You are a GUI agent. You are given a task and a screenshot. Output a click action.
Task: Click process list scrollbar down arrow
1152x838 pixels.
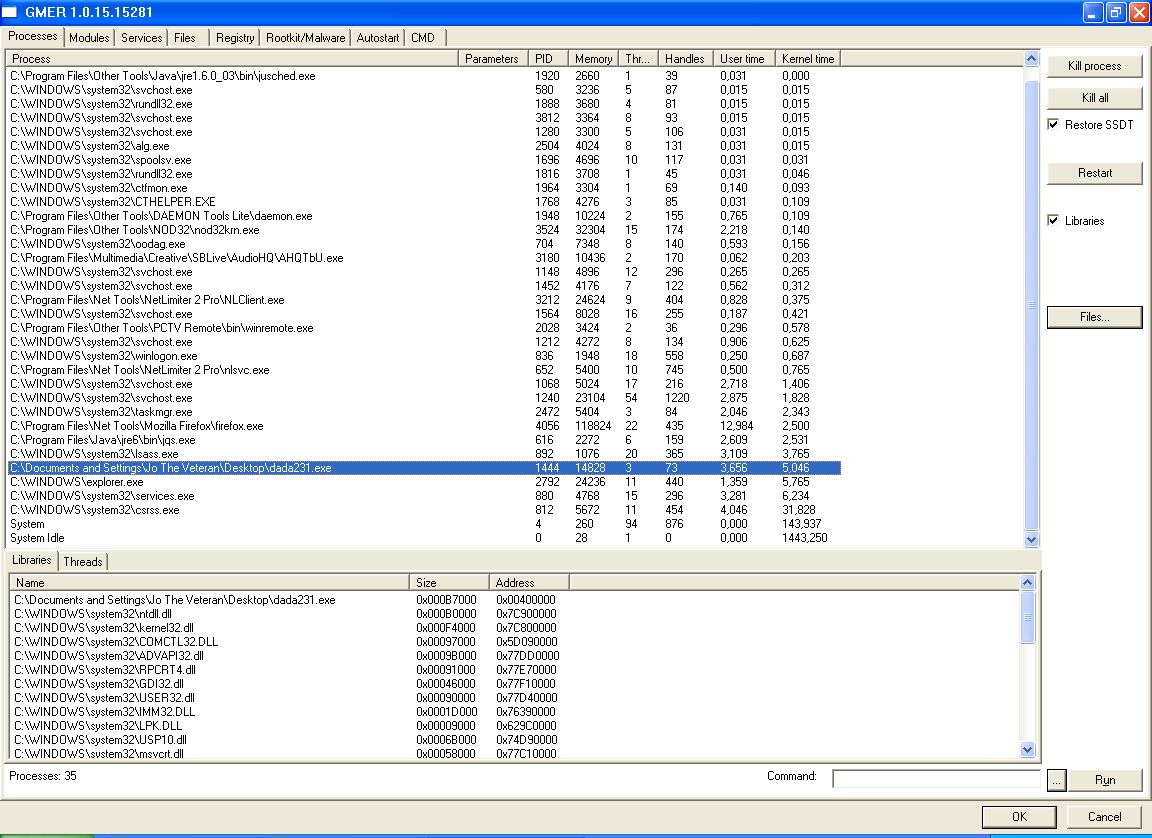point(1031,539)
